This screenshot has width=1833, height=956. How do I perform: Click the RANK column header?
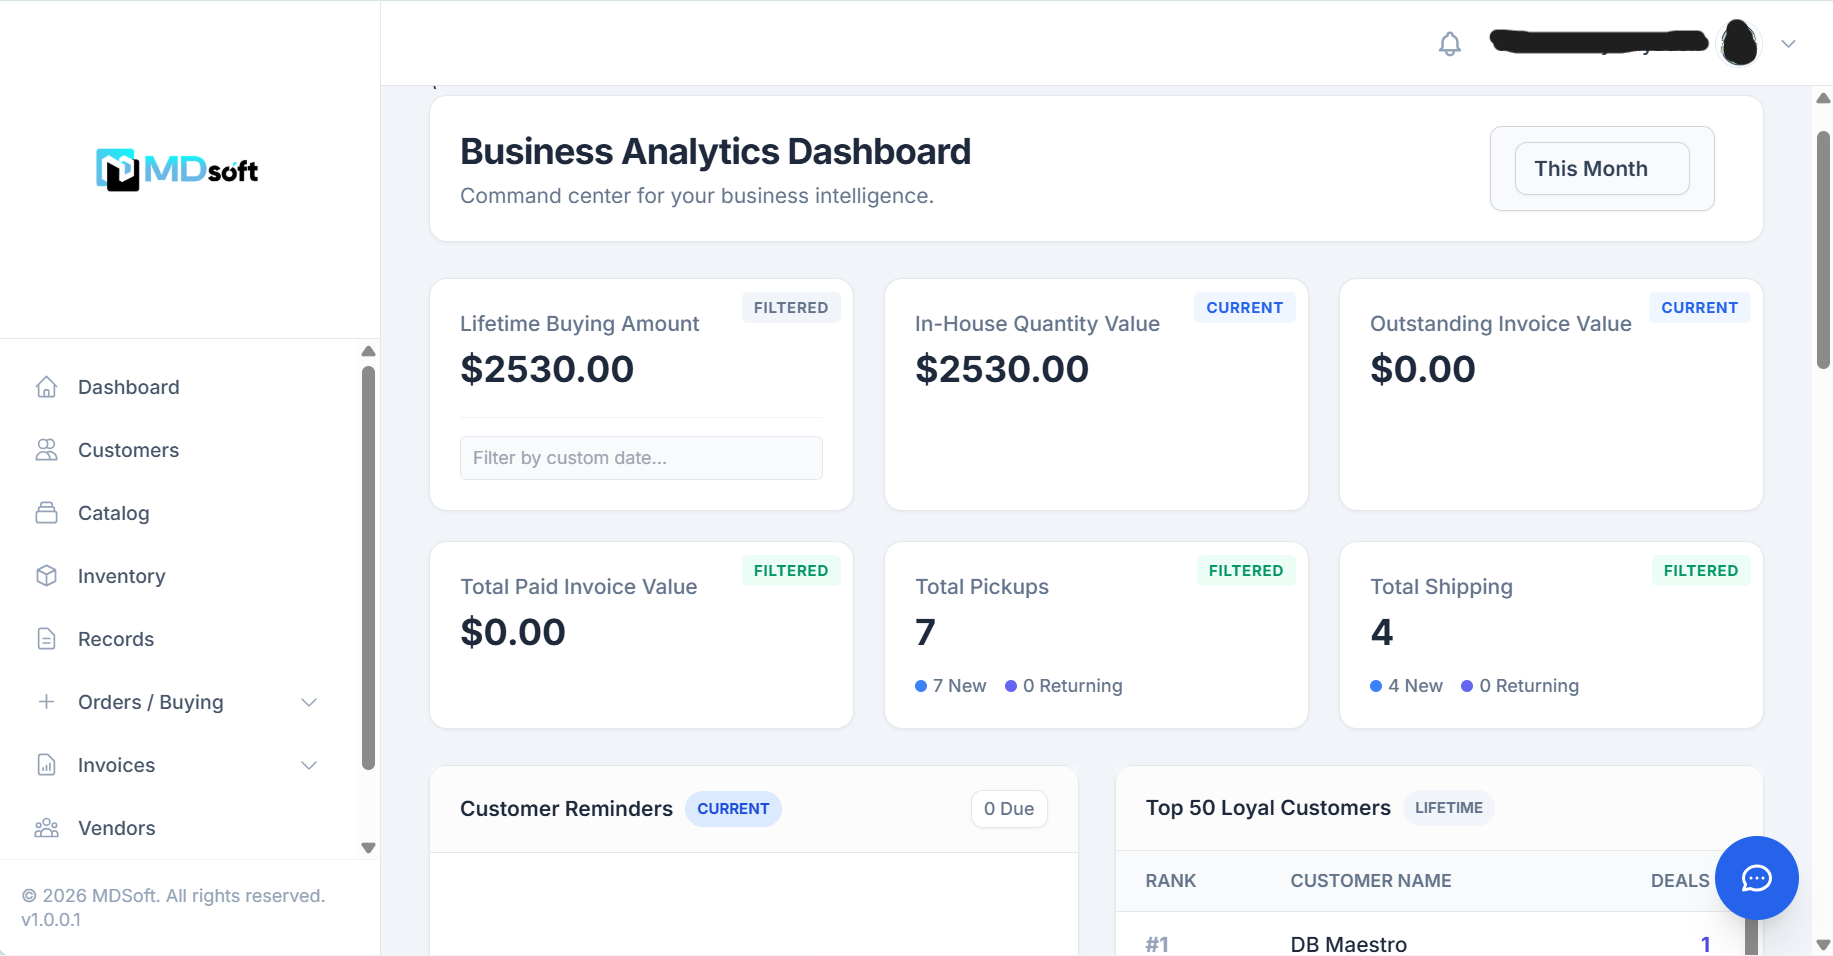[x=1171, y=881]
